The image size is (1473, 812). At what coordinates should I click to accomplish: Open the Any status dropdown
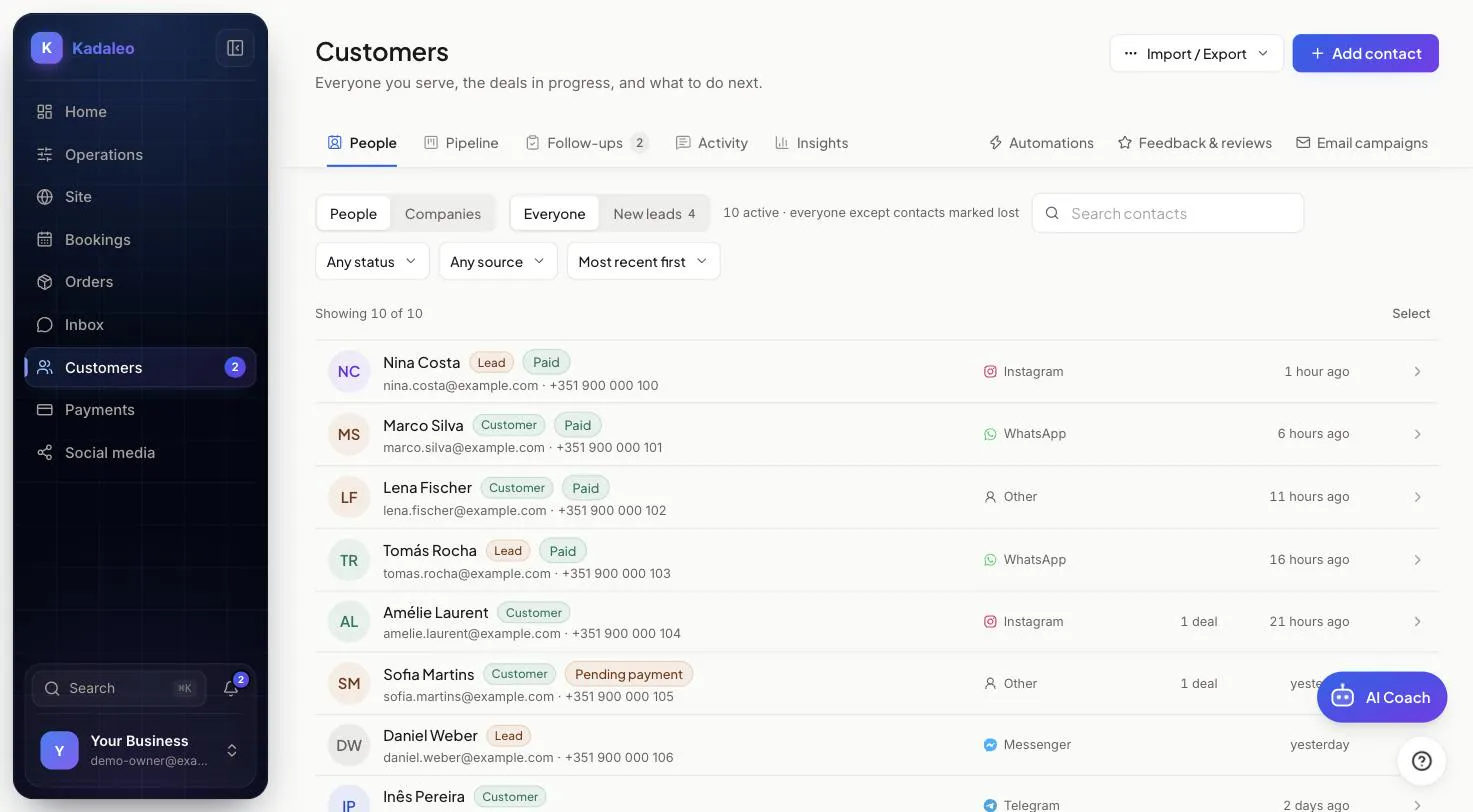click(372, 262)
